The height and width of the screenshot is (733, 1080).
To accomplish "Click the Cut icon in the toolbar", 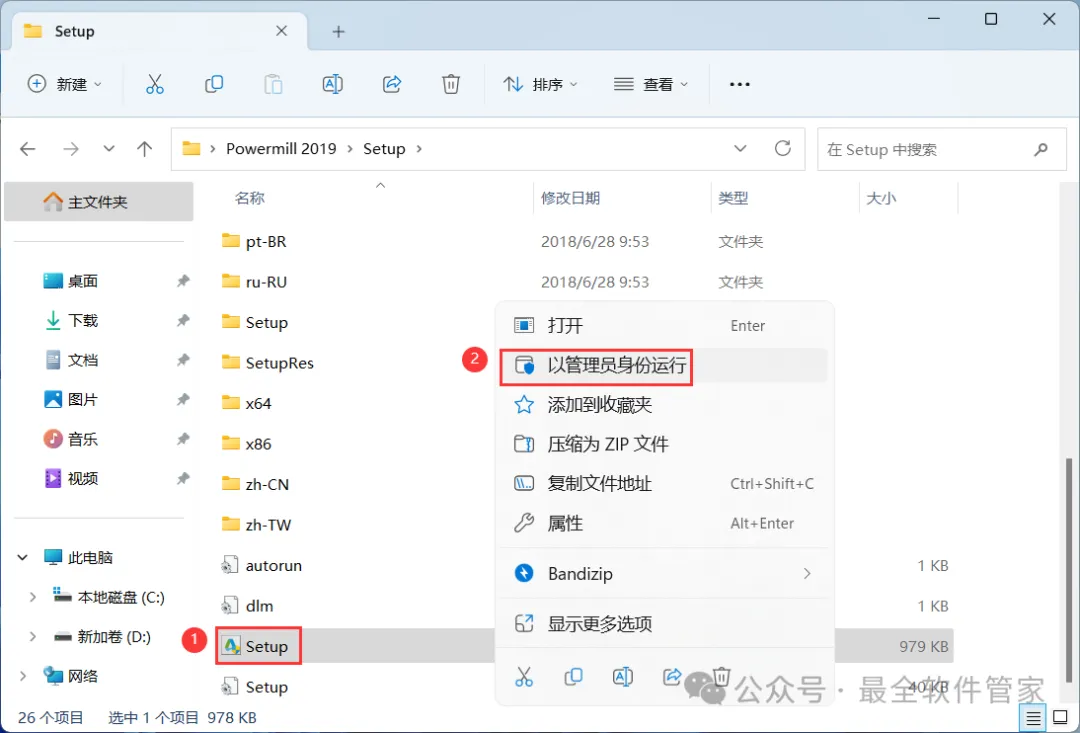I will (x=155, y=84).
